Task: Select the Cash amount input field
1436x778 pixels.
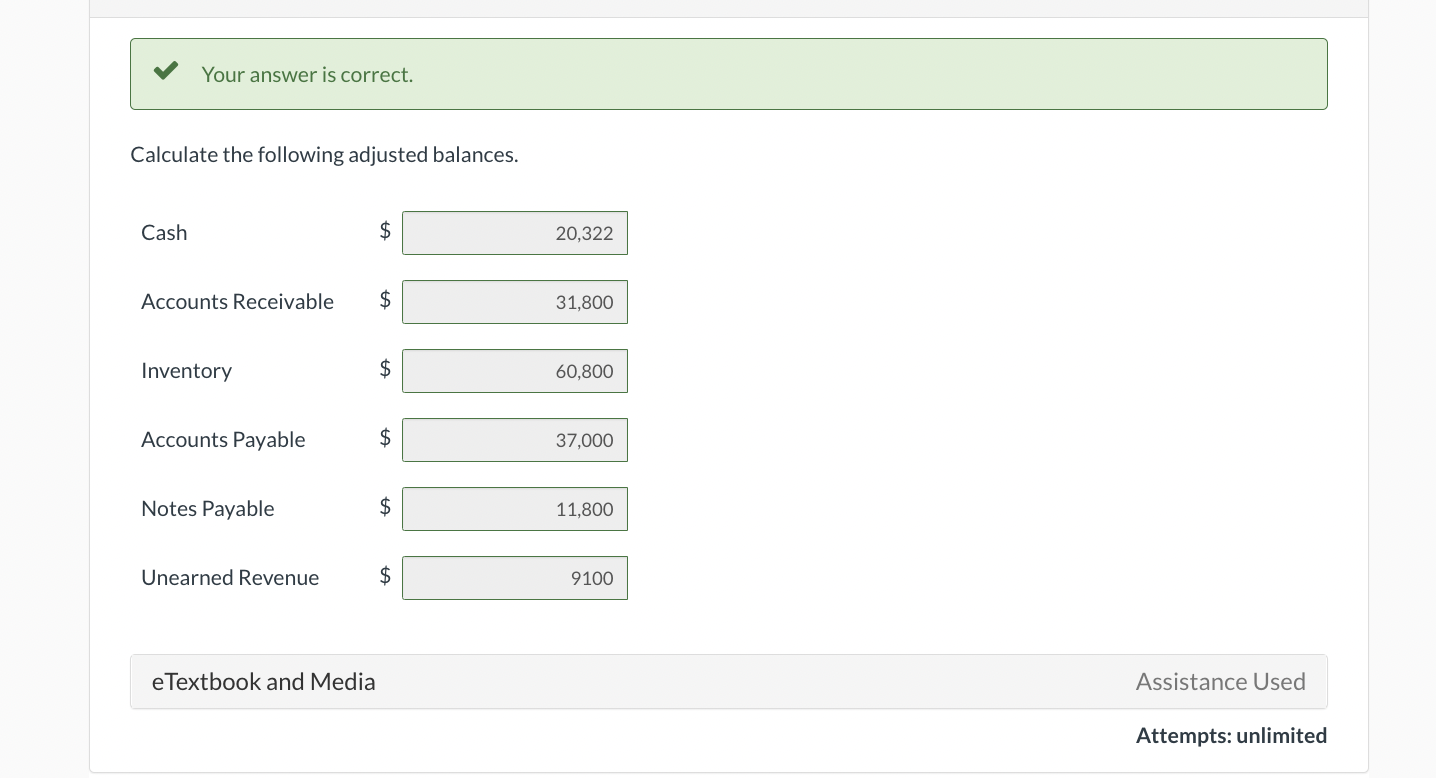Action: coord(514,233)
